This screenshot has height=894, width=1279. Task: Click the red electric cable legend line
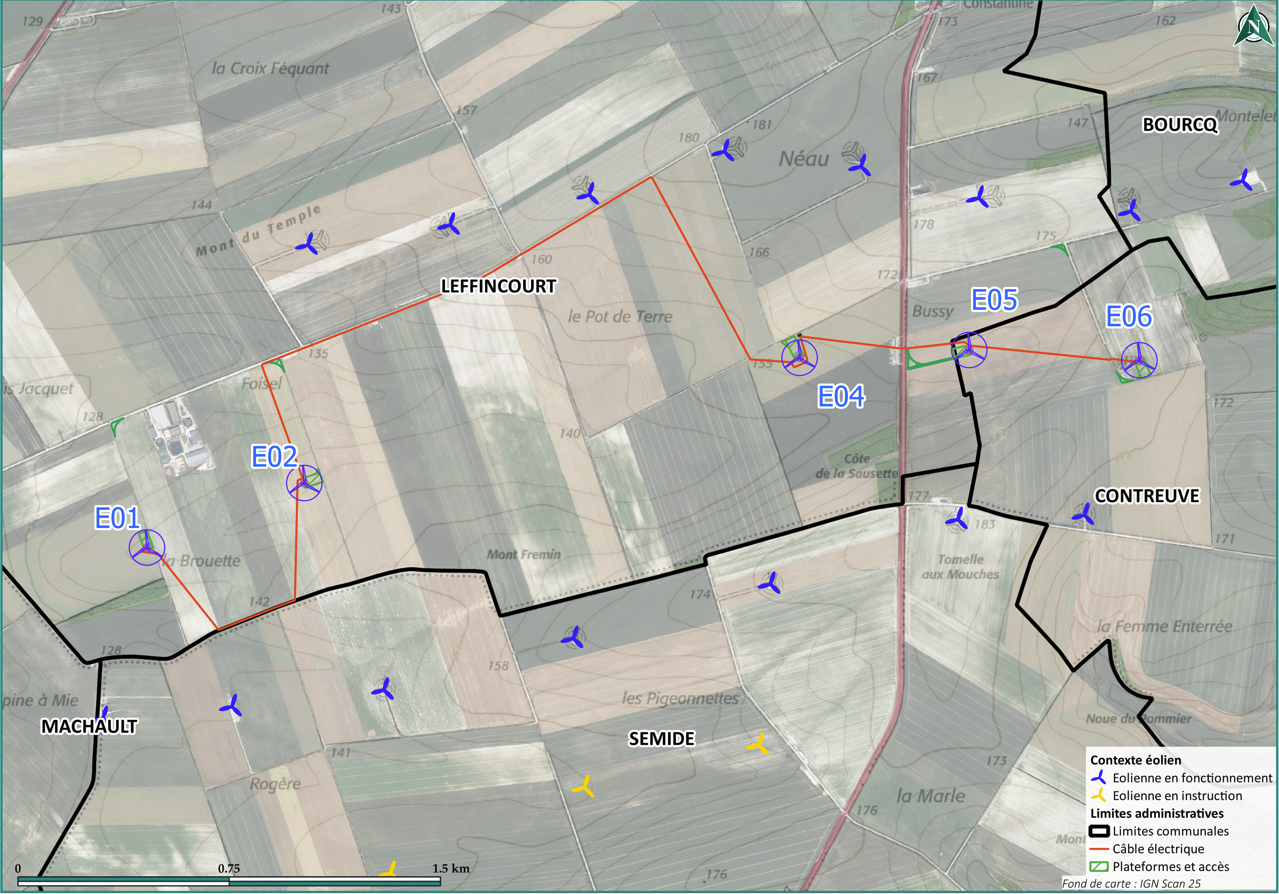[x=1098, y=849]
